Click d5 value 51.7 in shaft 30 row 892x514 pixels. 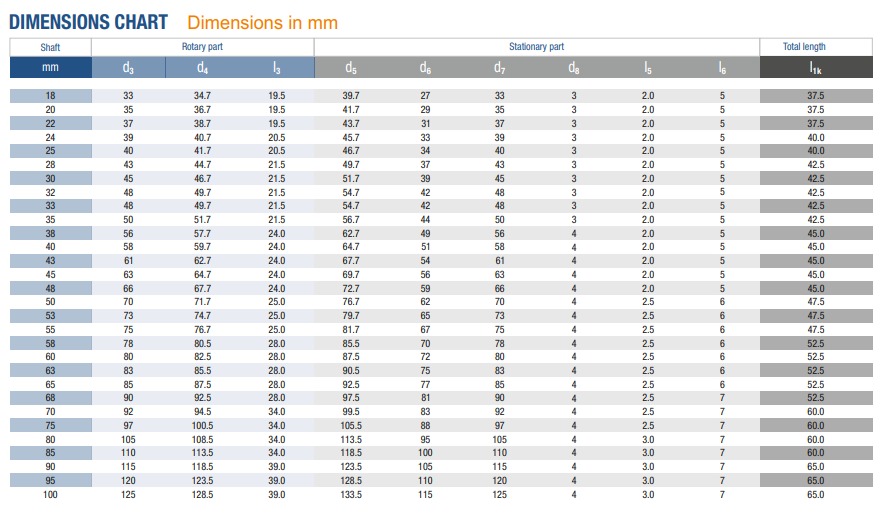tap(351, 179)
